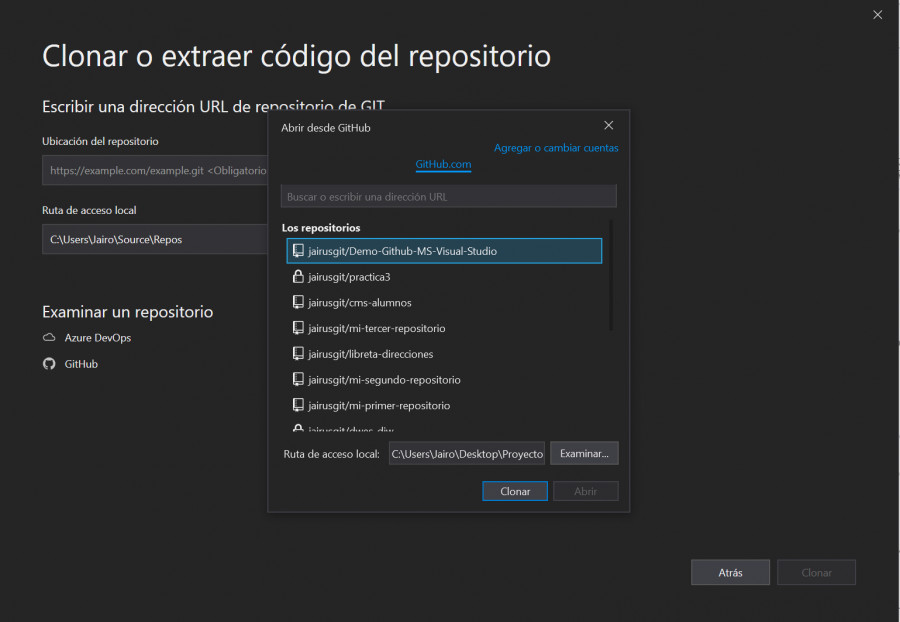Click the repo icon beside mi-segundo-repositorio

click(298, 379)
